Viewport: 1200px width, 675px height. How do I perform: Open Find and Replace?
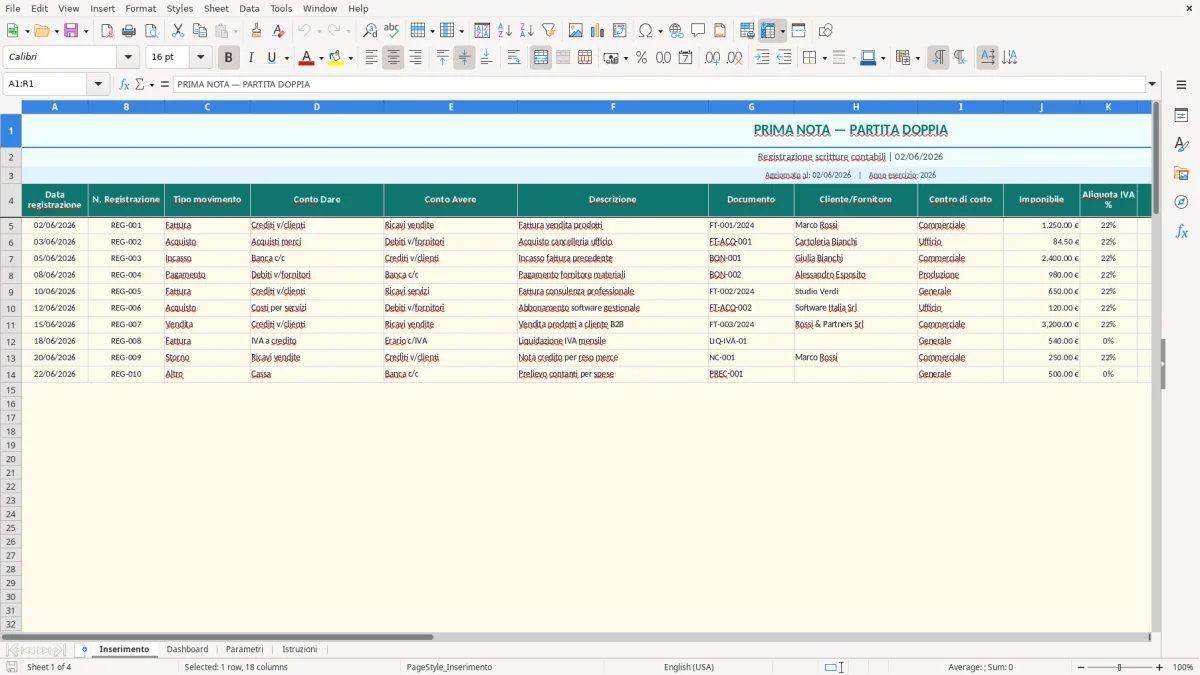pos(370,31)
